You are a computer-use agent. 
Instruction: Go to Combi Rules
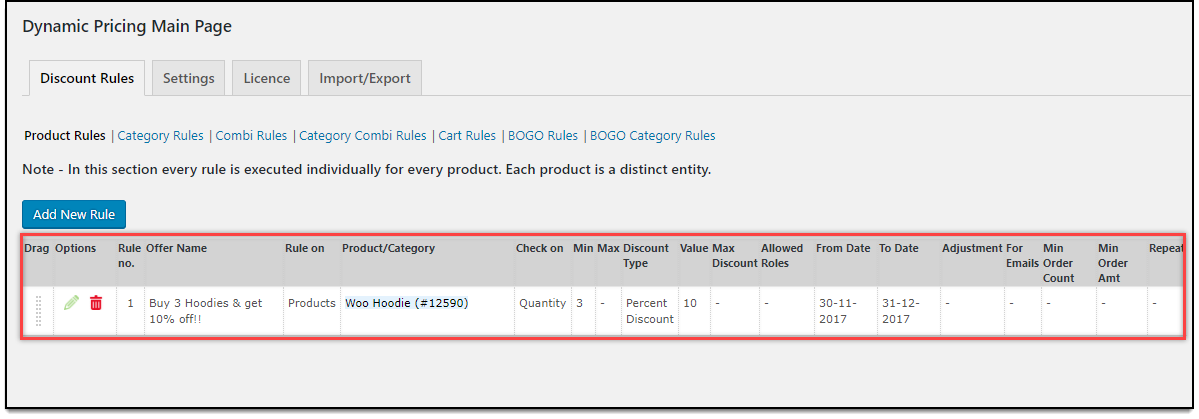[x=252, y=136]
